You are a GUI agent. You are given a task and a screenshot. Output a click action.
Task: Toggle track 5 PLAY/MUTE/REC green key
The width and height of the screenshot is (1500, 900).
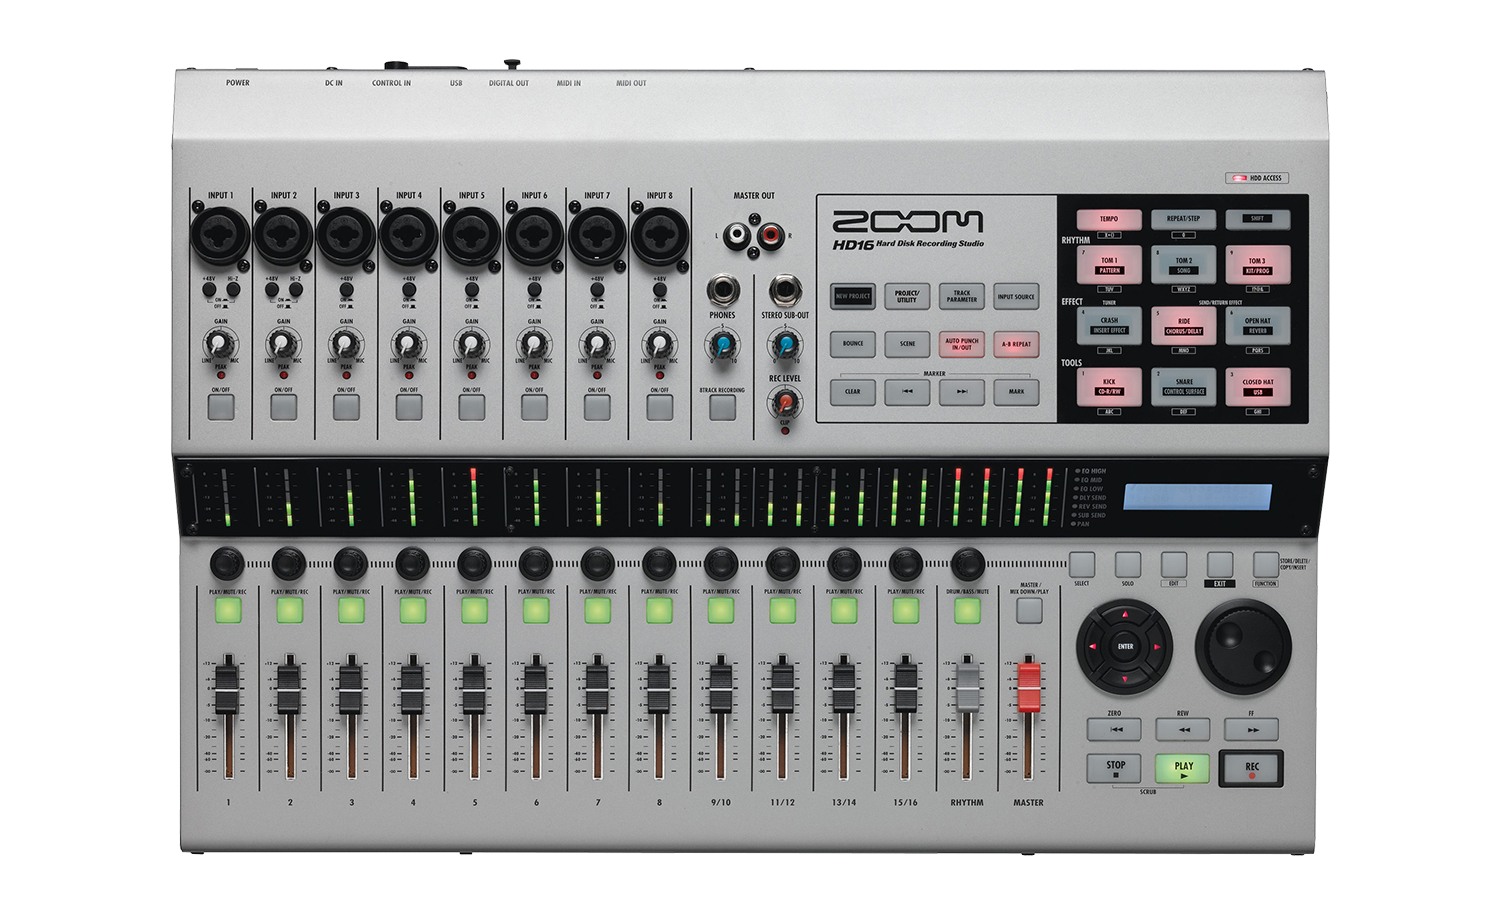pos(475,610)
